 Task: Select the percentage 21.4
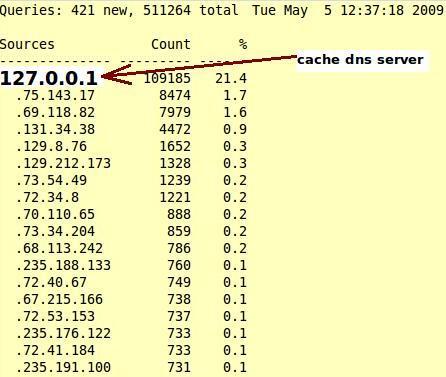point(231,78)
